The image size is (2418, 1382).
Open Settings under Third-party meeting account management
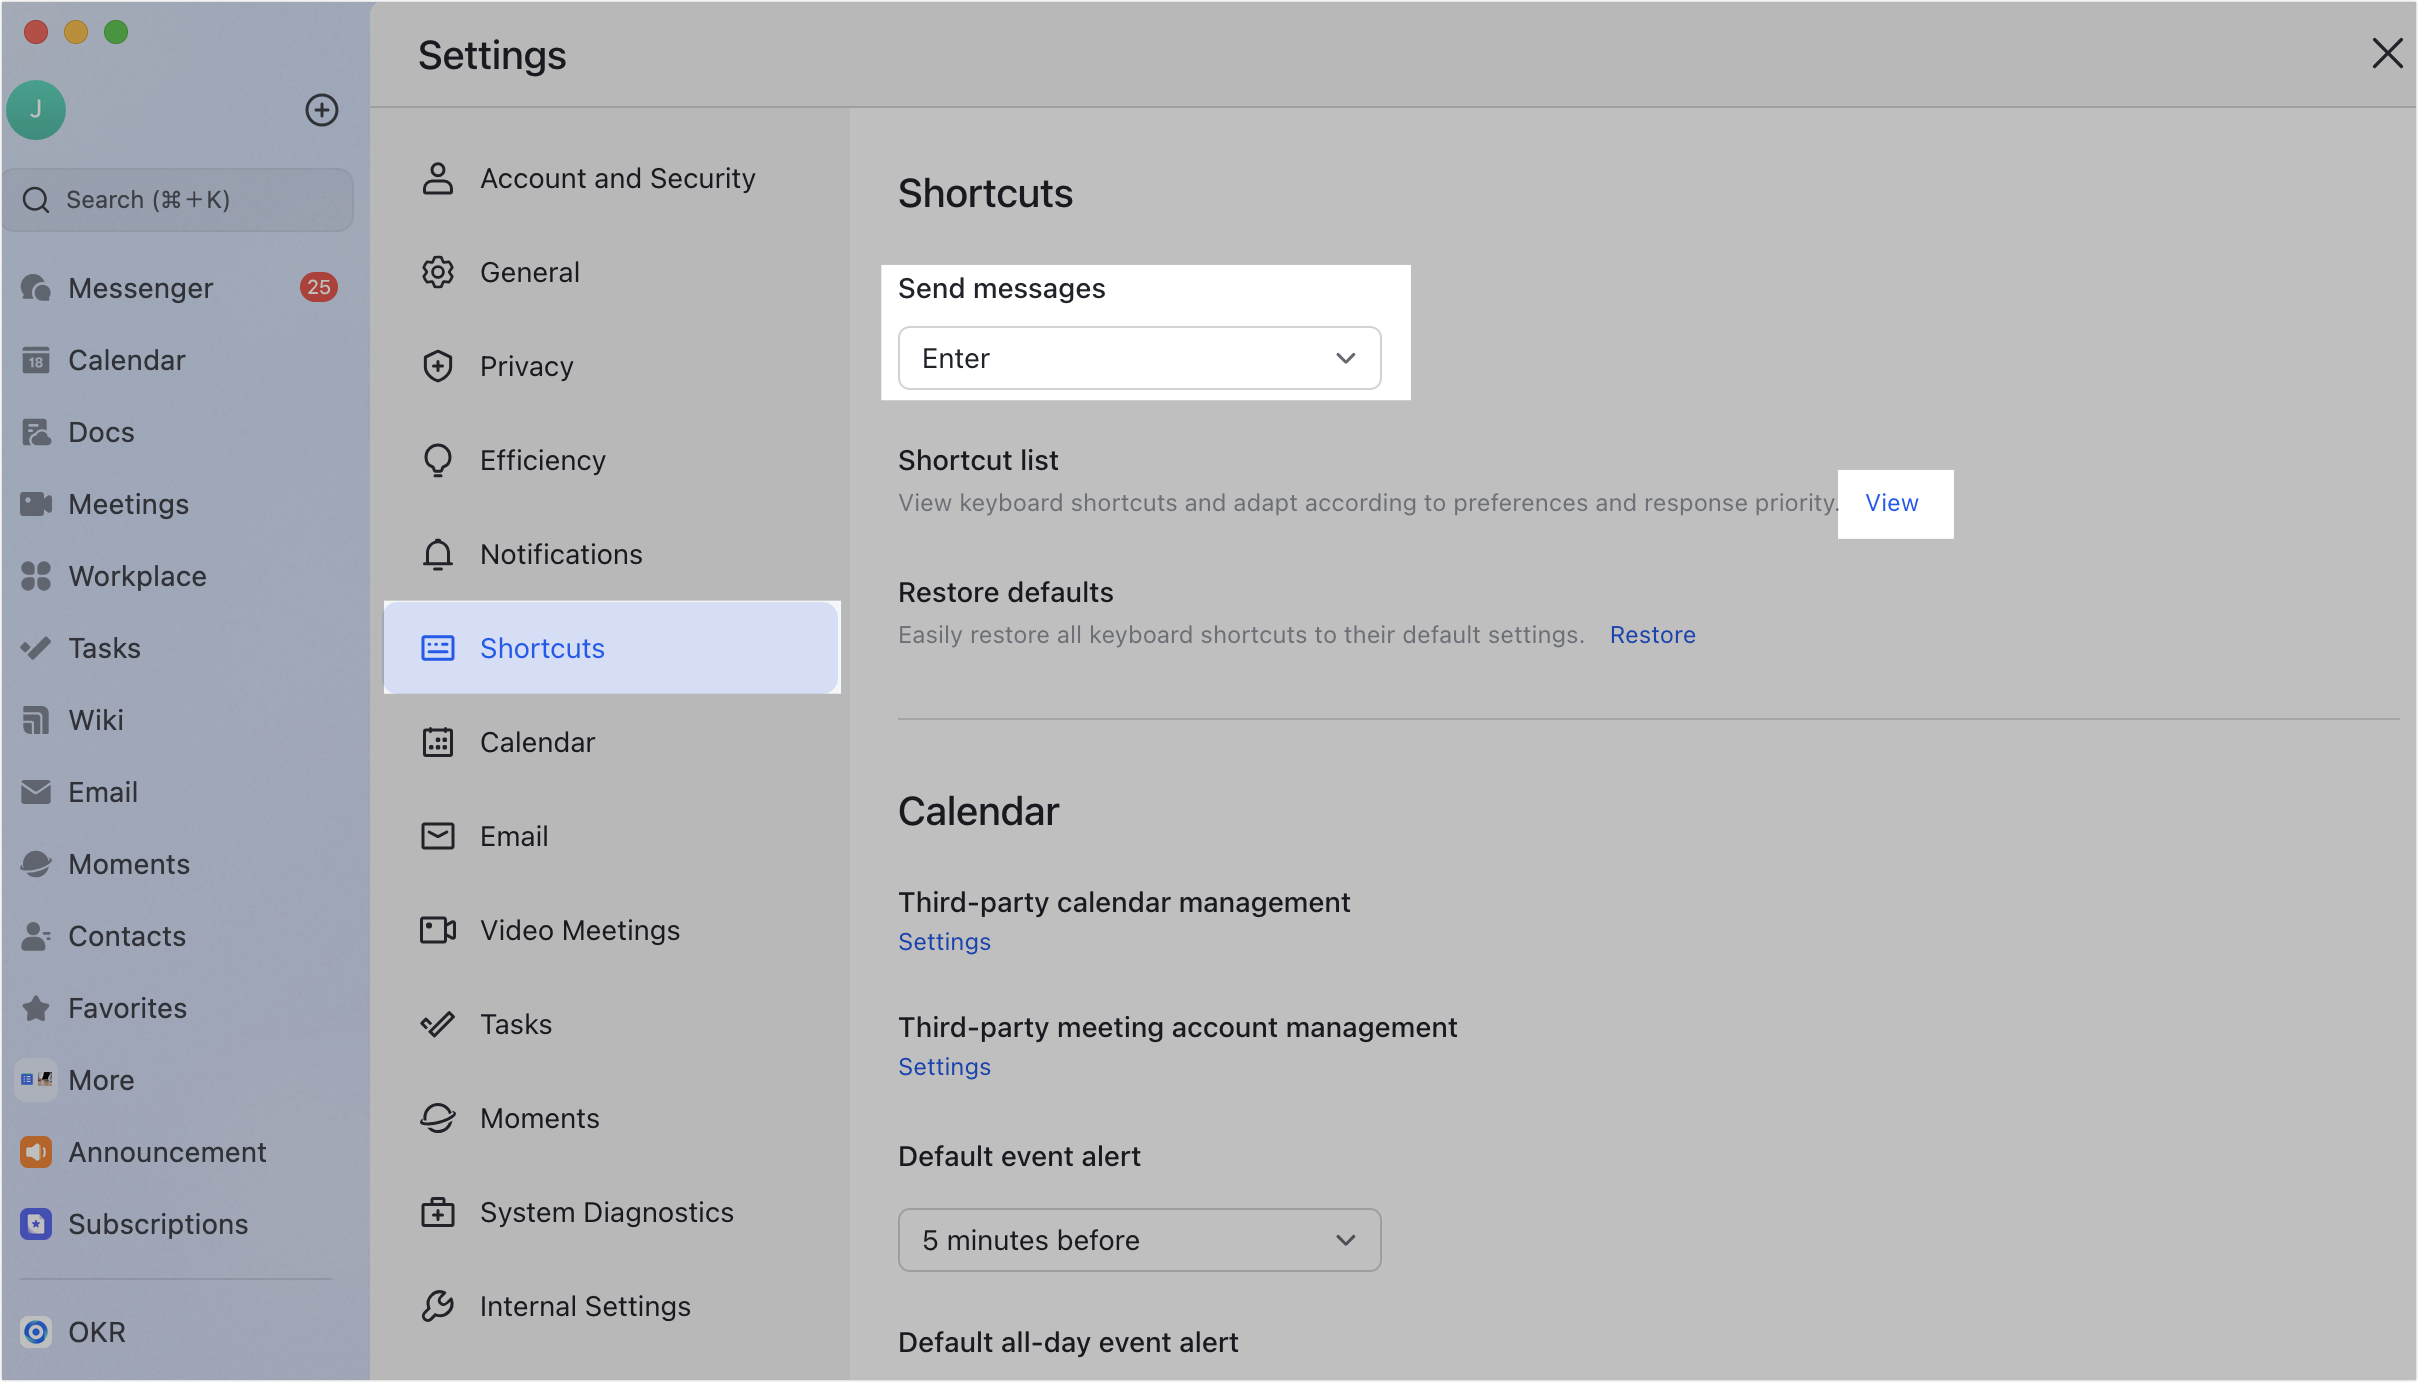tap(944, 1067)
